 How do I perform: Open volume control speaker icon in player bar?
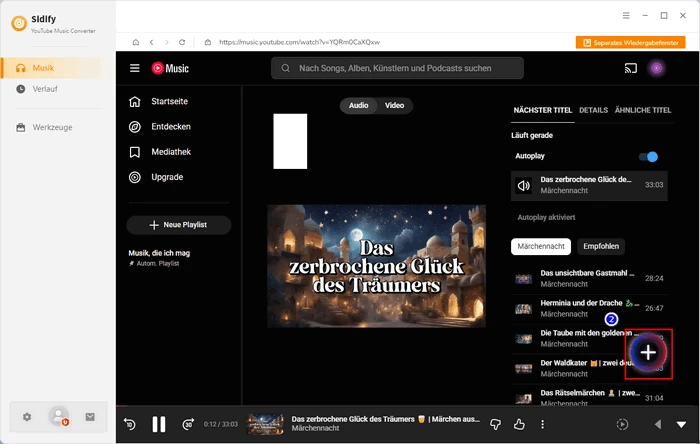point(657,424)
